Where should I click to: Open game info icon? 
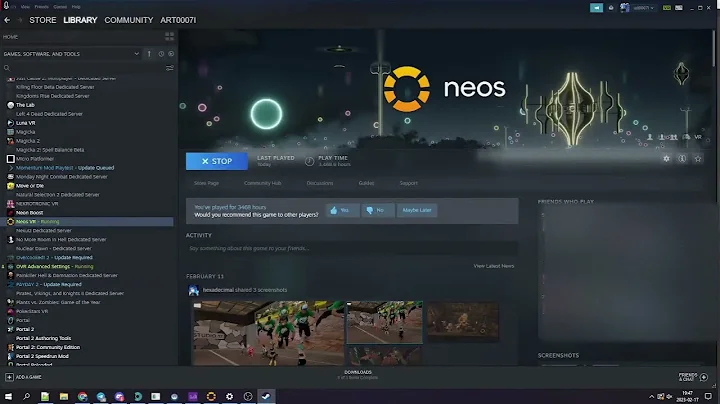[682, 158]
